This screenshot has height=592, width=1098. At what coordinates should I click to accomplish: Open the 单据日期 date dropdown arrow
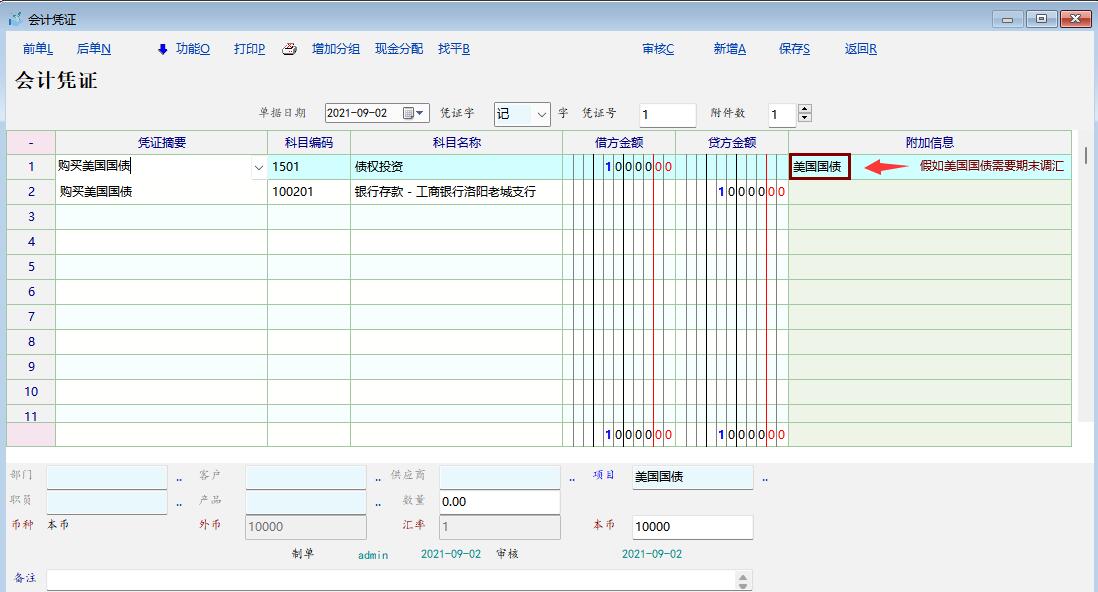coord(422,114)
